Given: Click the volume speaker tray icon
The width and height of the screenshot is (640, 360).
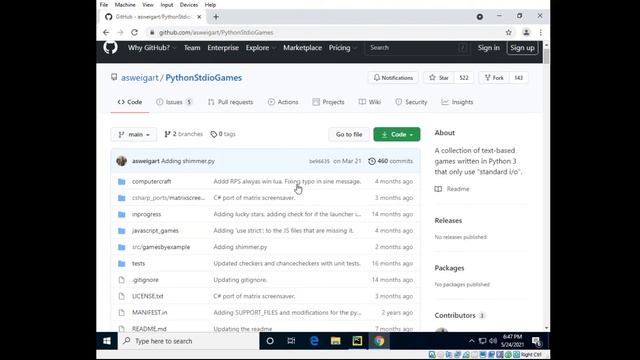Looking at the screenshot, I should pos(493,341).
